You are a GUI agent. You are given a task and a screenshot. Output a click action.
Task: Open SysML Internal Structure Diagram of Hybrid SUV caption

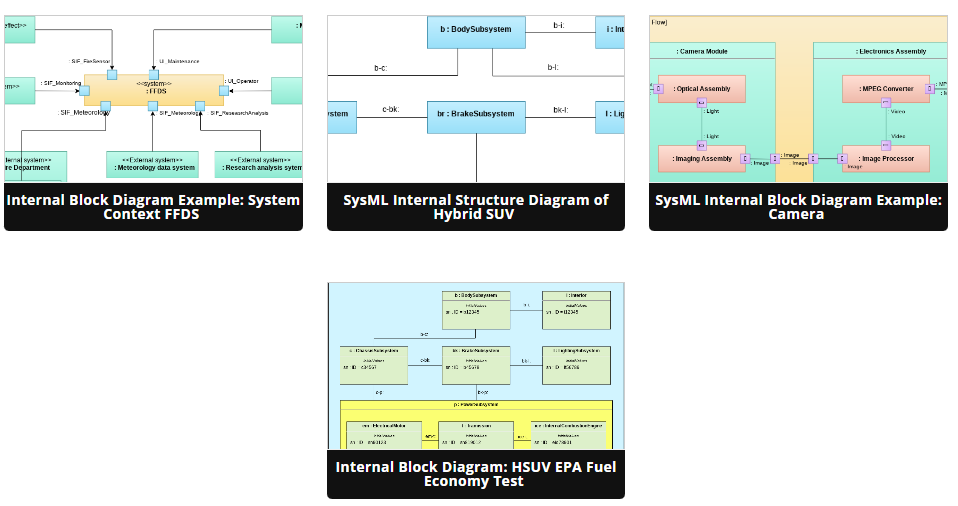(476, 207)
